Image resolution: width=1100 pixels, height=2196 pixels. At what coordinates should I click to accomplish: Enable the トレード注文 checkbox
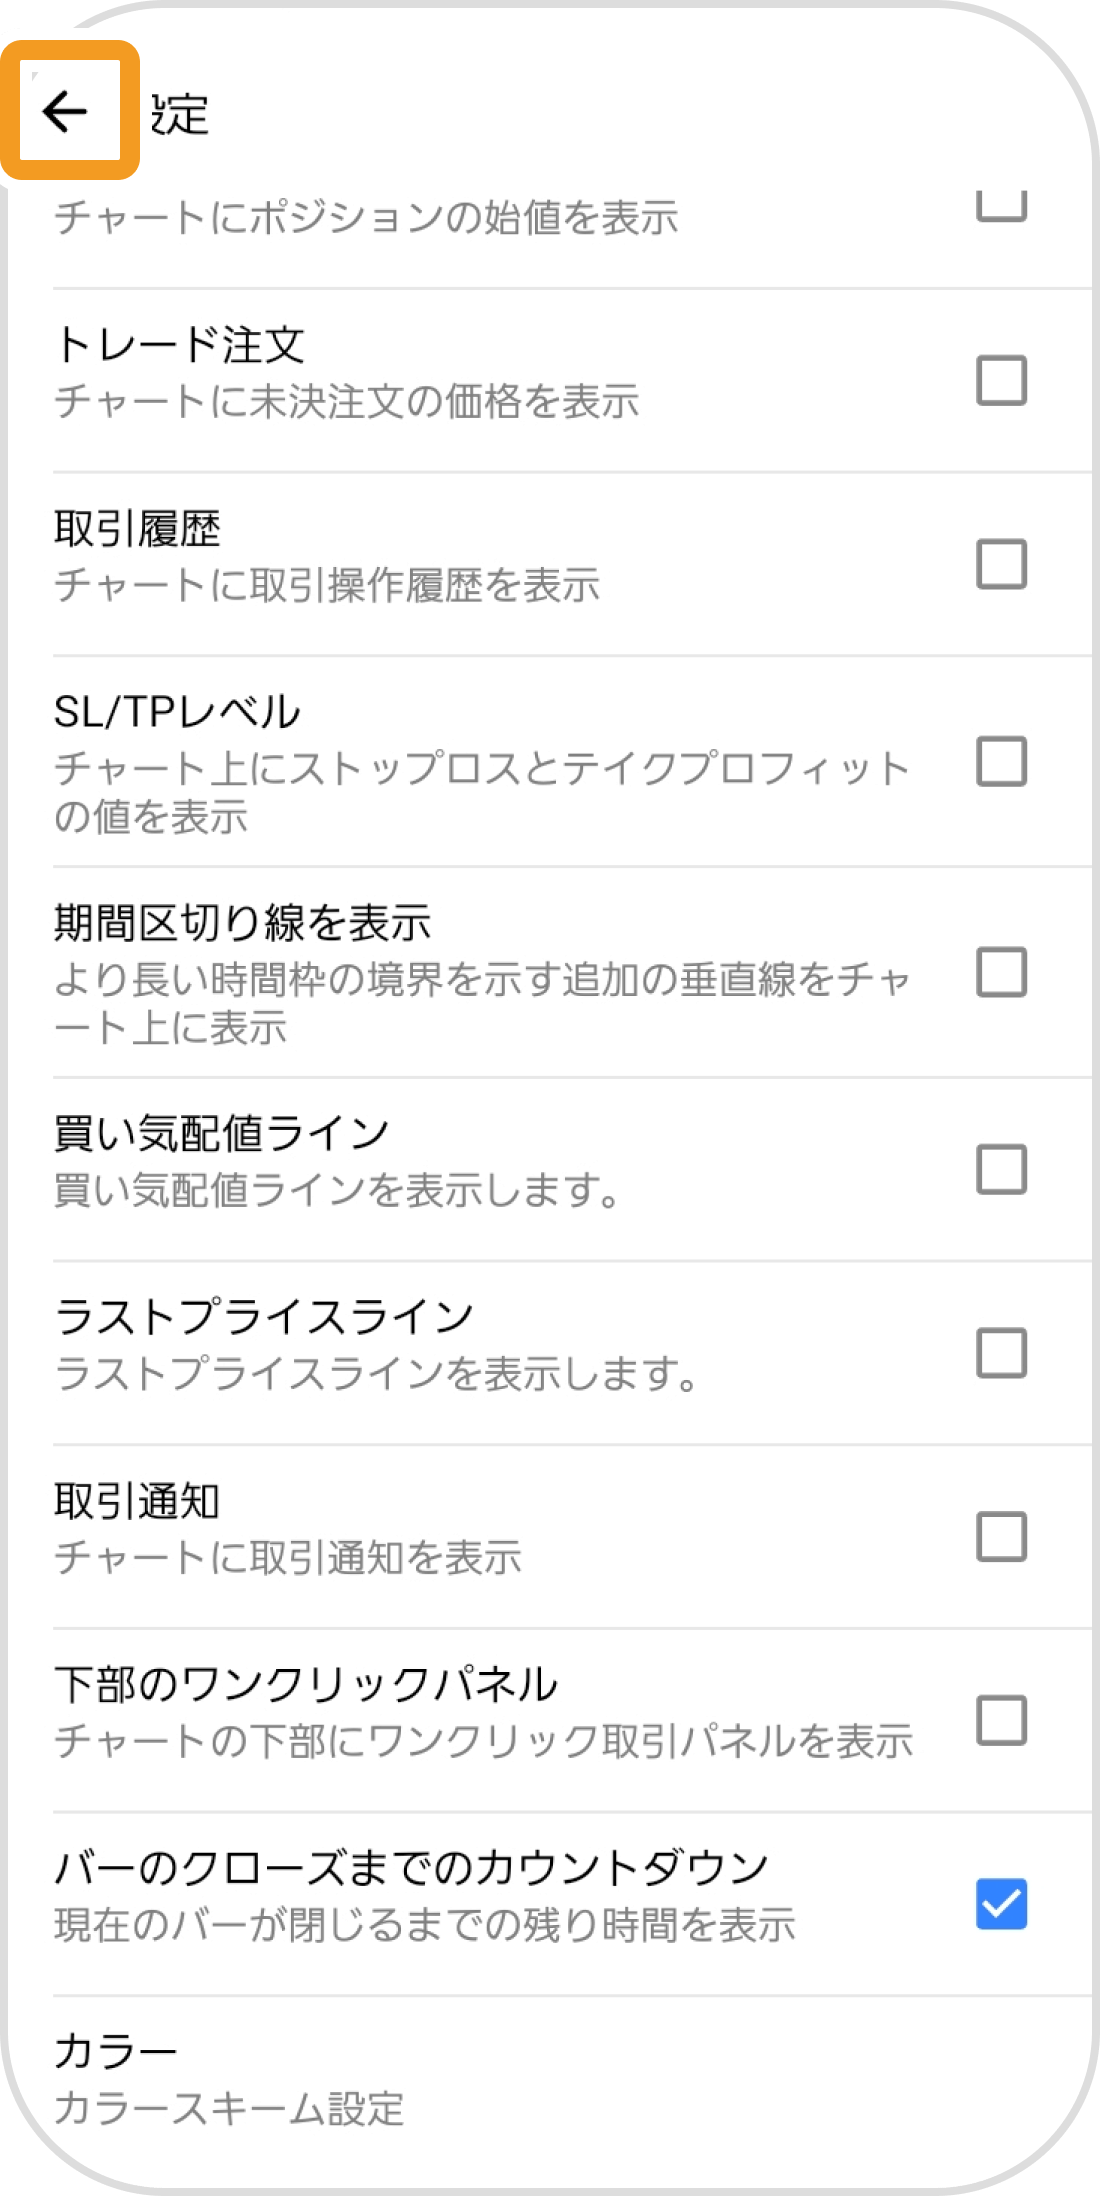[x=1001, y=380]
